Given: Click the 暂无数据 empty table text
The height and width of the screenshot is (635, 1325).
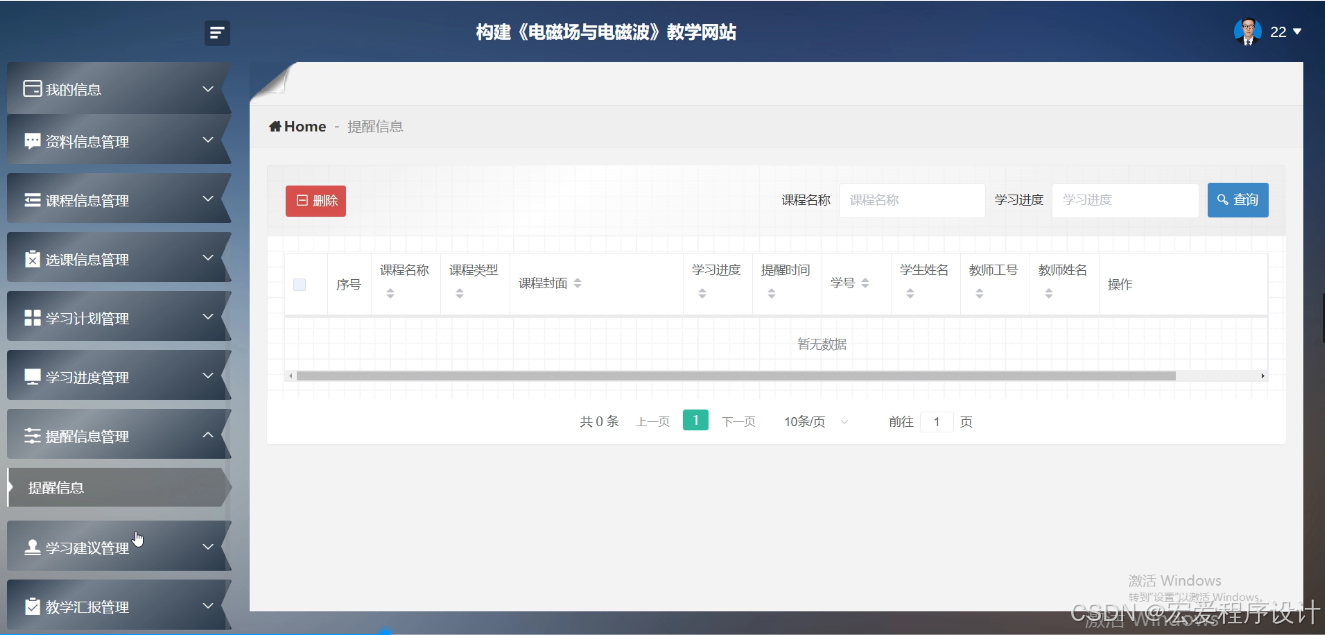Looking at the screenshot, I should coord(822,344).
